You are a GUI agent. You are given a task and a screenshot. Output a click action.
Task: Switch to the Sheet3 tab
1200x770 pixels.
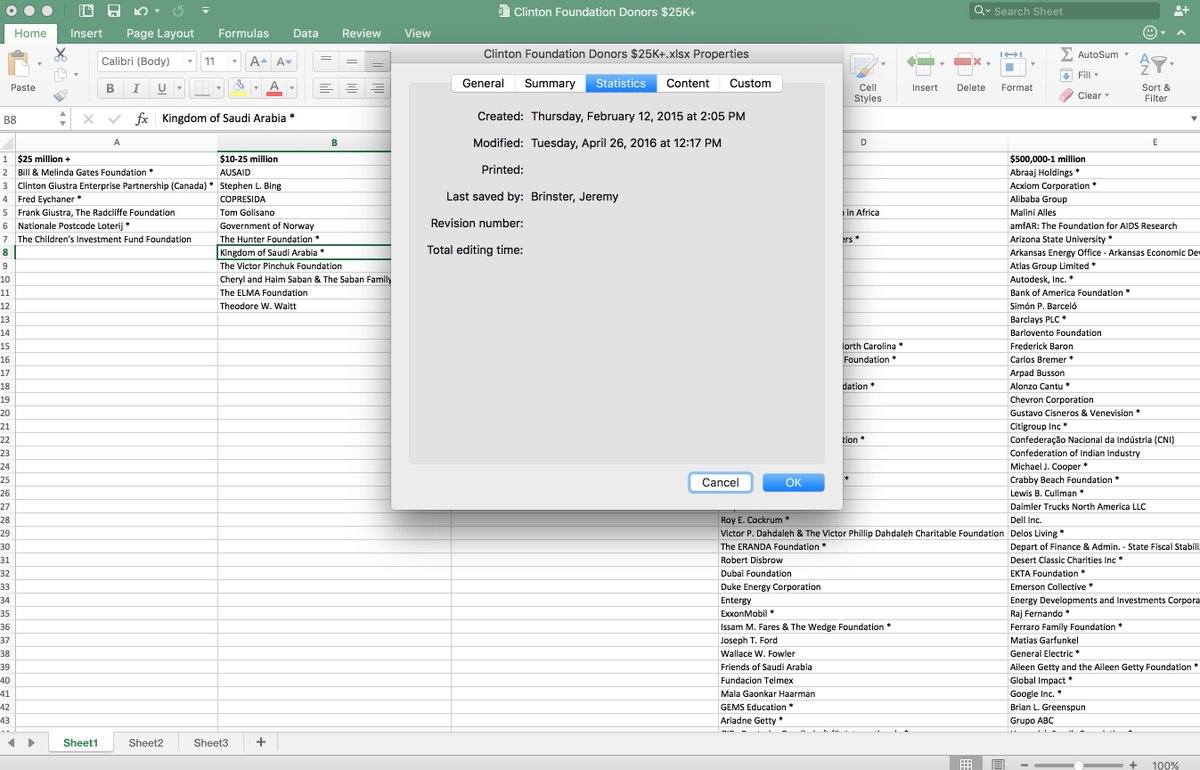point(211,743)
